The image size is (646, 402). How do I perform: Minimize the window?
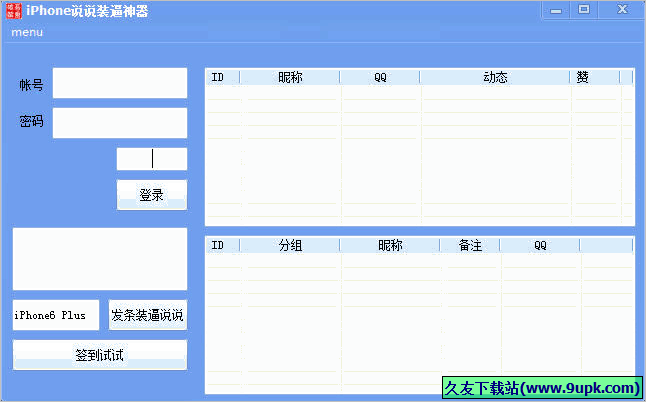click(x=556, y=10)
